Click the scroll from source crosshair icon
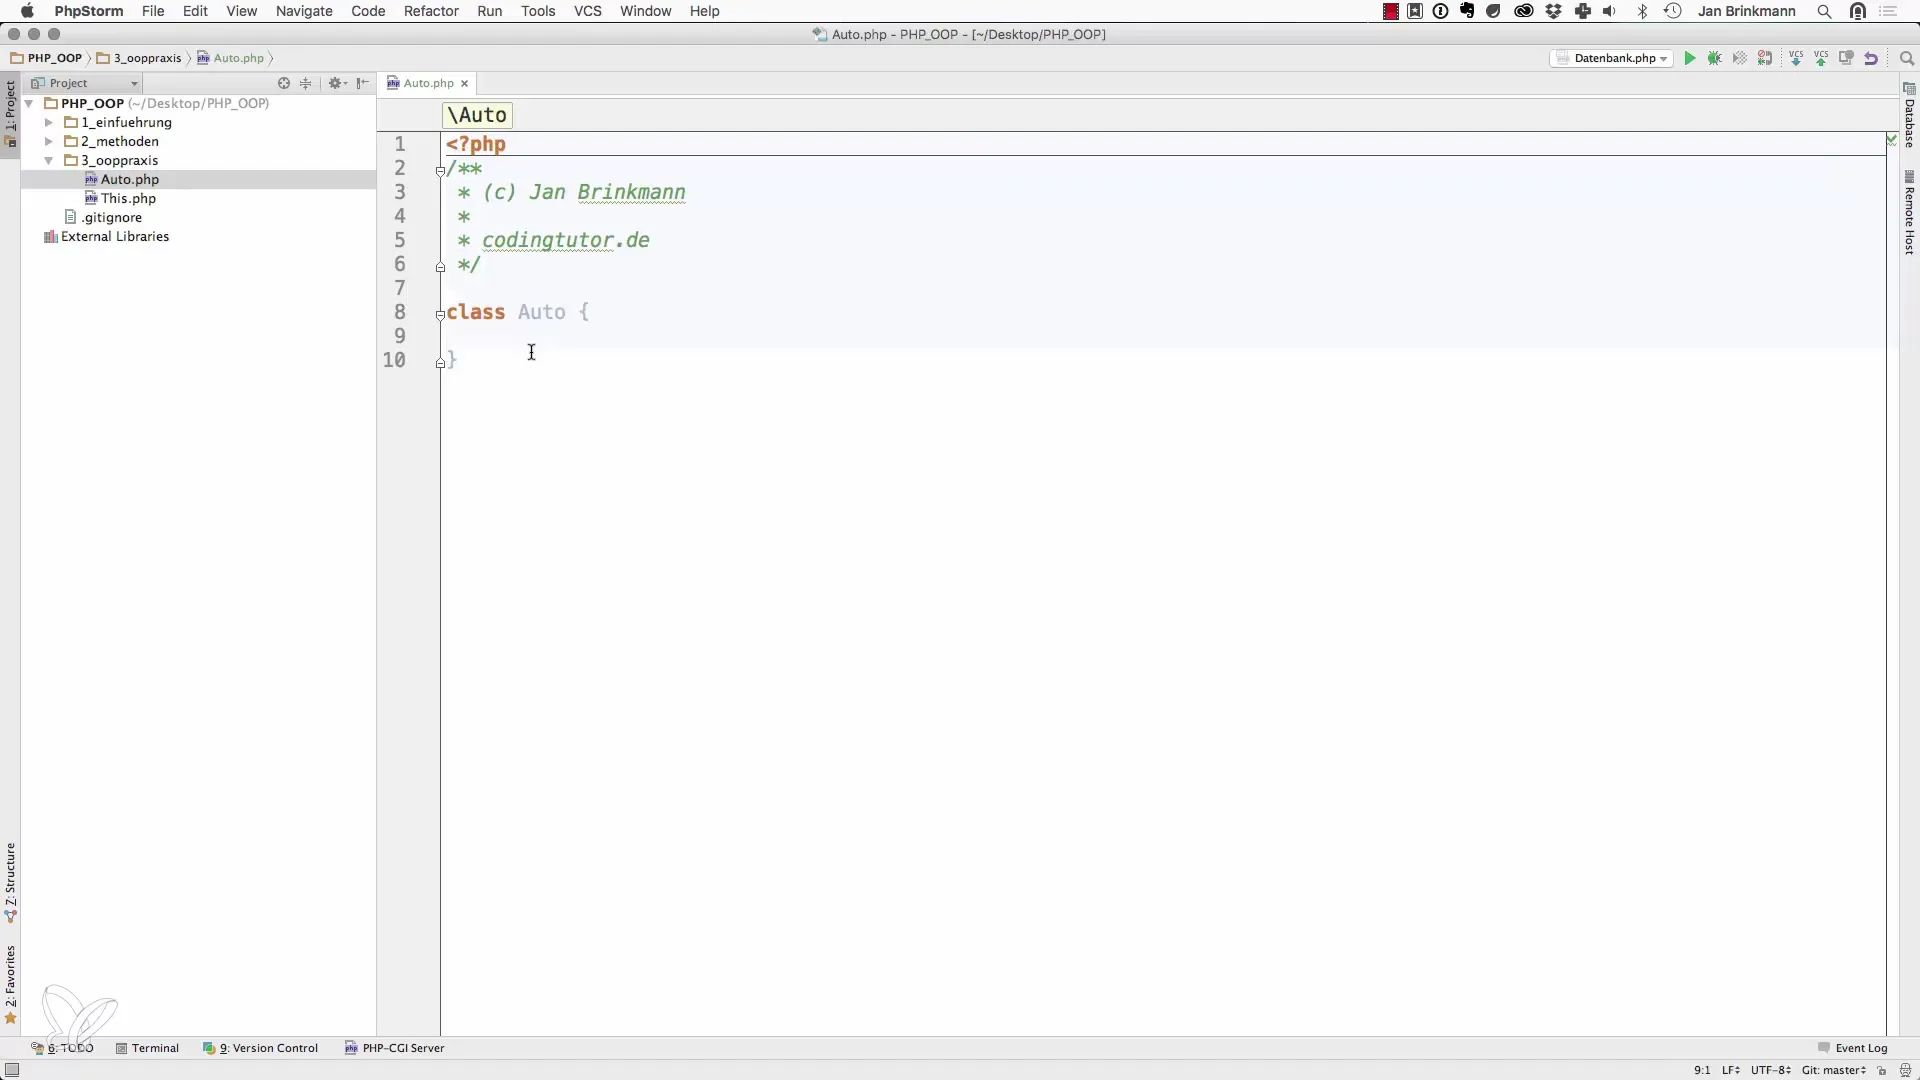This screenshot has width=1920, height=1080. (284, 83)
